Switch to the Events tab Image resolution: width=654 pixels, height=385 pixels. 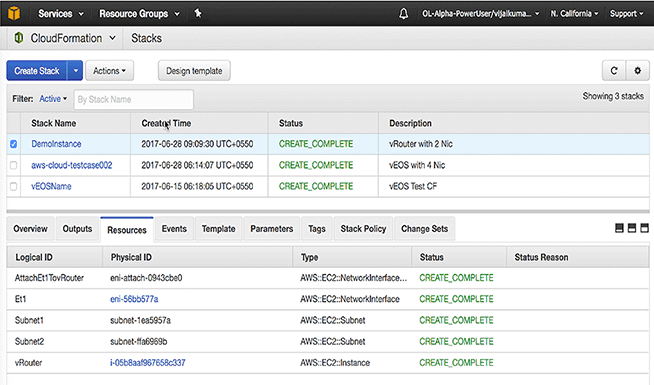(x=174, y=229)
